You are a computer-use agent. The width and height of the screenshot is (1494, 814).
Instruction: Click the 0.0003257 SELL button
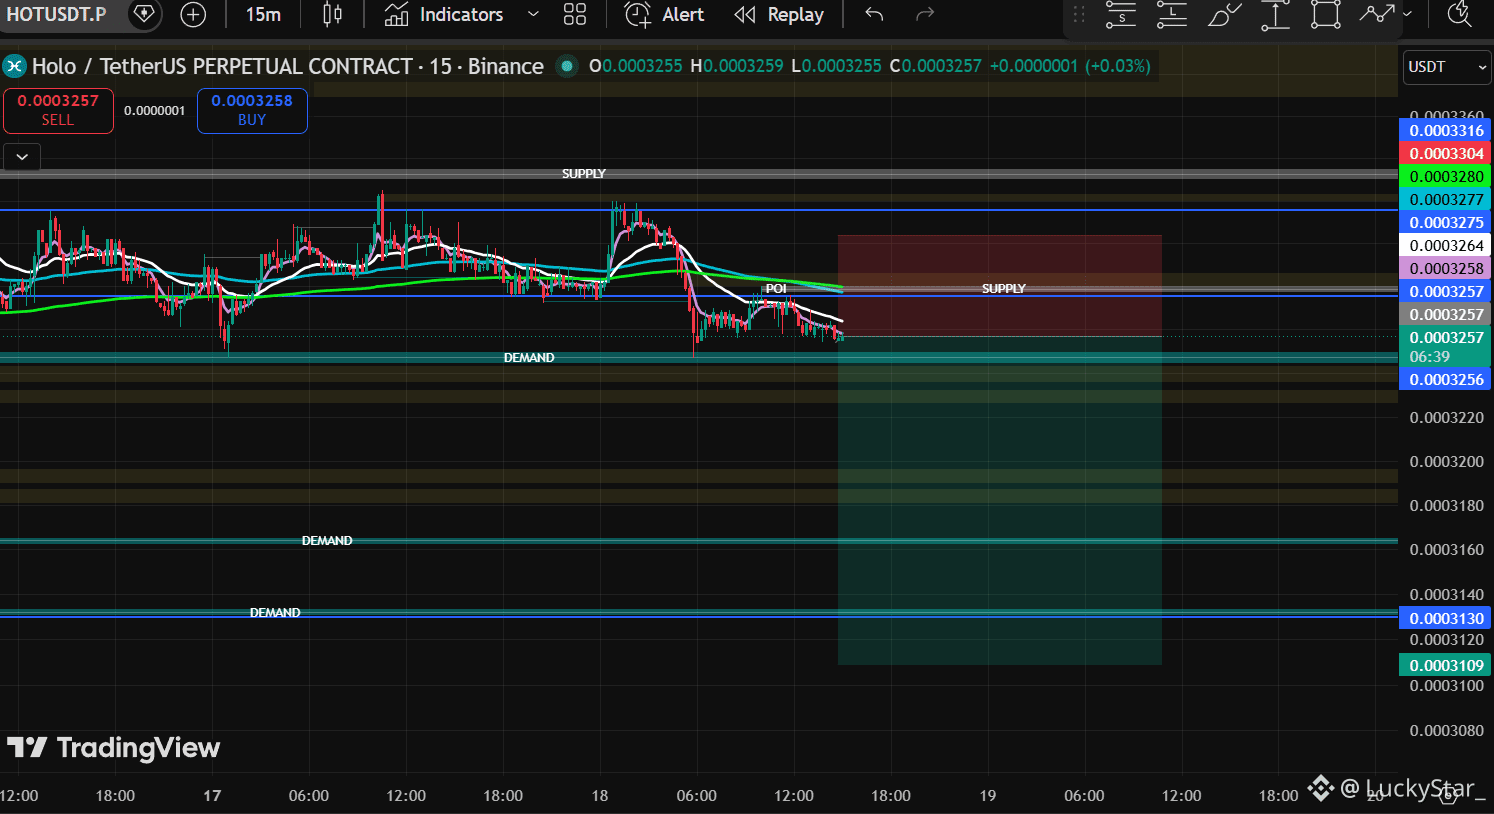point(58,110)
